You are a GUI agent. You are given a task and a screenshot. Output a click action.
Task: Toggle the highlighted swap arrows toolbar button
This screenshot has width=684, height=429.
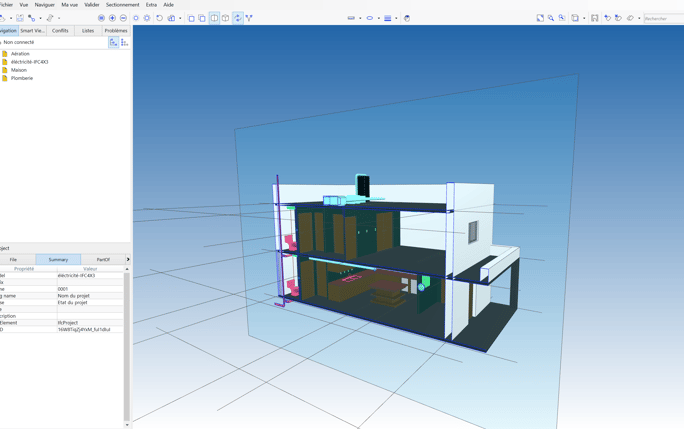click(x=238, y=18)
